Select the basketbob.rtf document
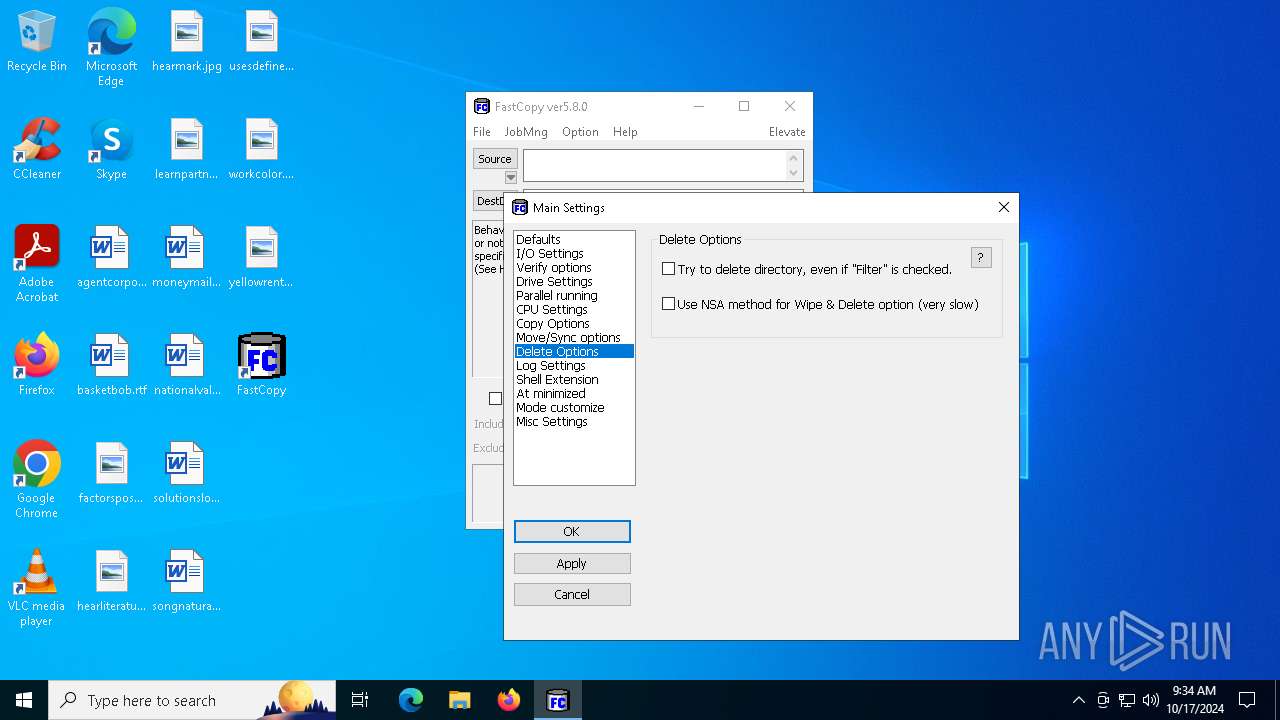 (111, 366)
